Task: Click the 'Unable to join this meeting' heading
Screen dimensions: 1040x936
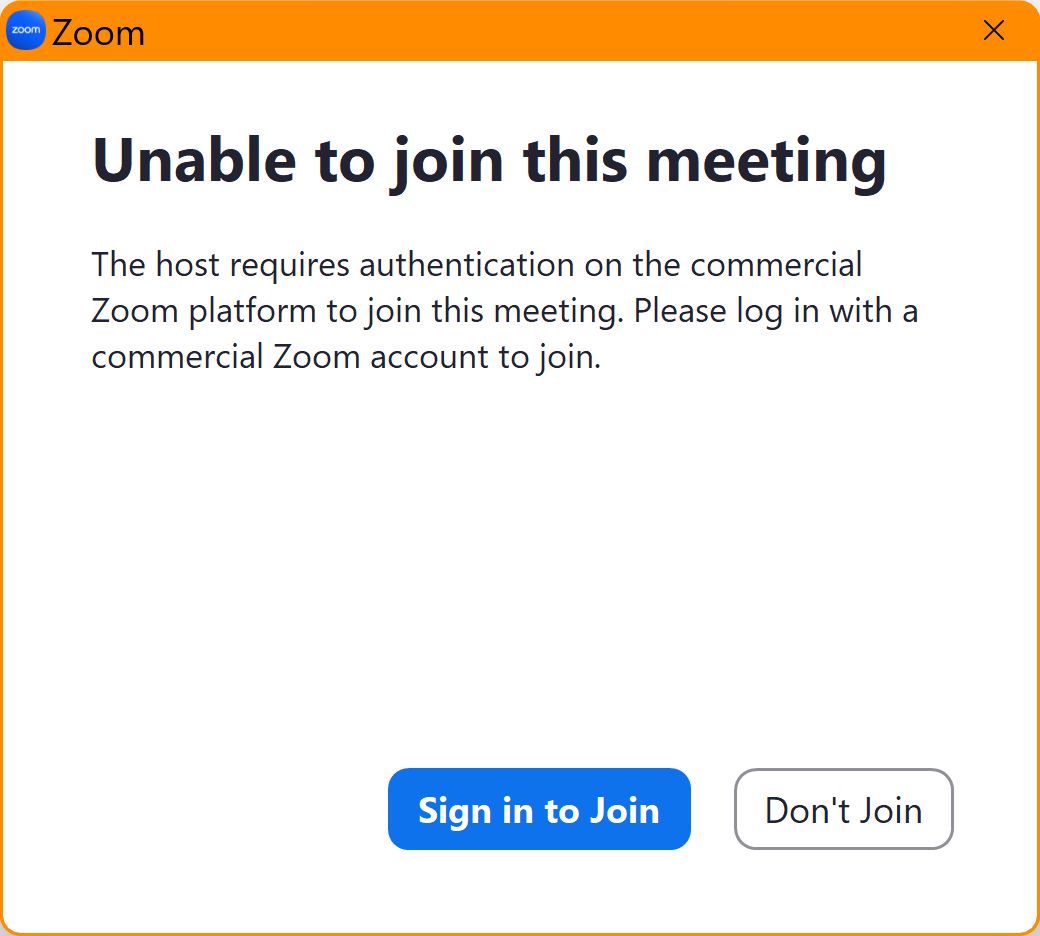Action: coord(489,160)
